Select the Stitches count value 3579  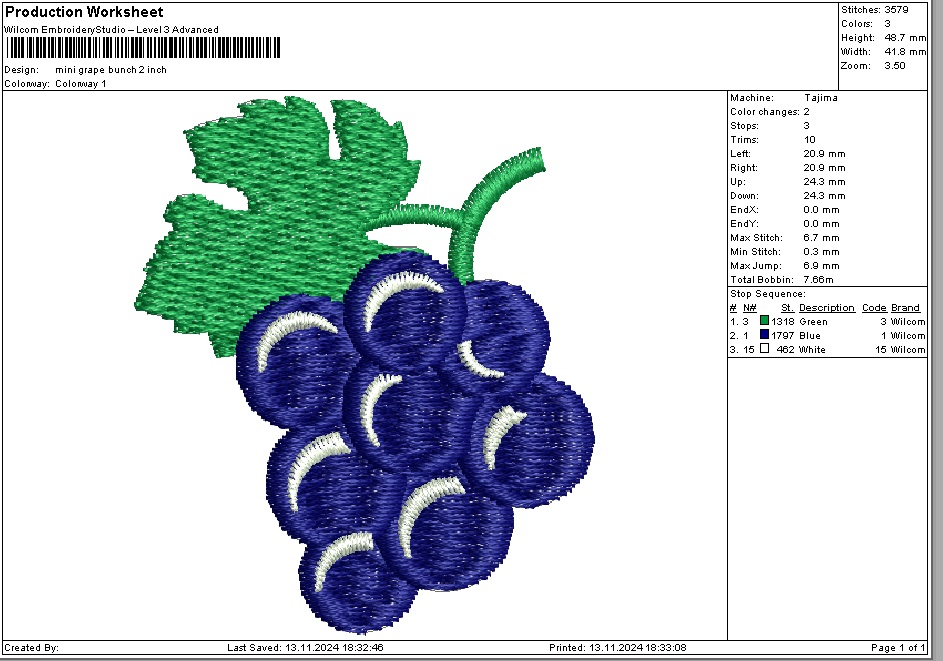click(x=897, y=9)
